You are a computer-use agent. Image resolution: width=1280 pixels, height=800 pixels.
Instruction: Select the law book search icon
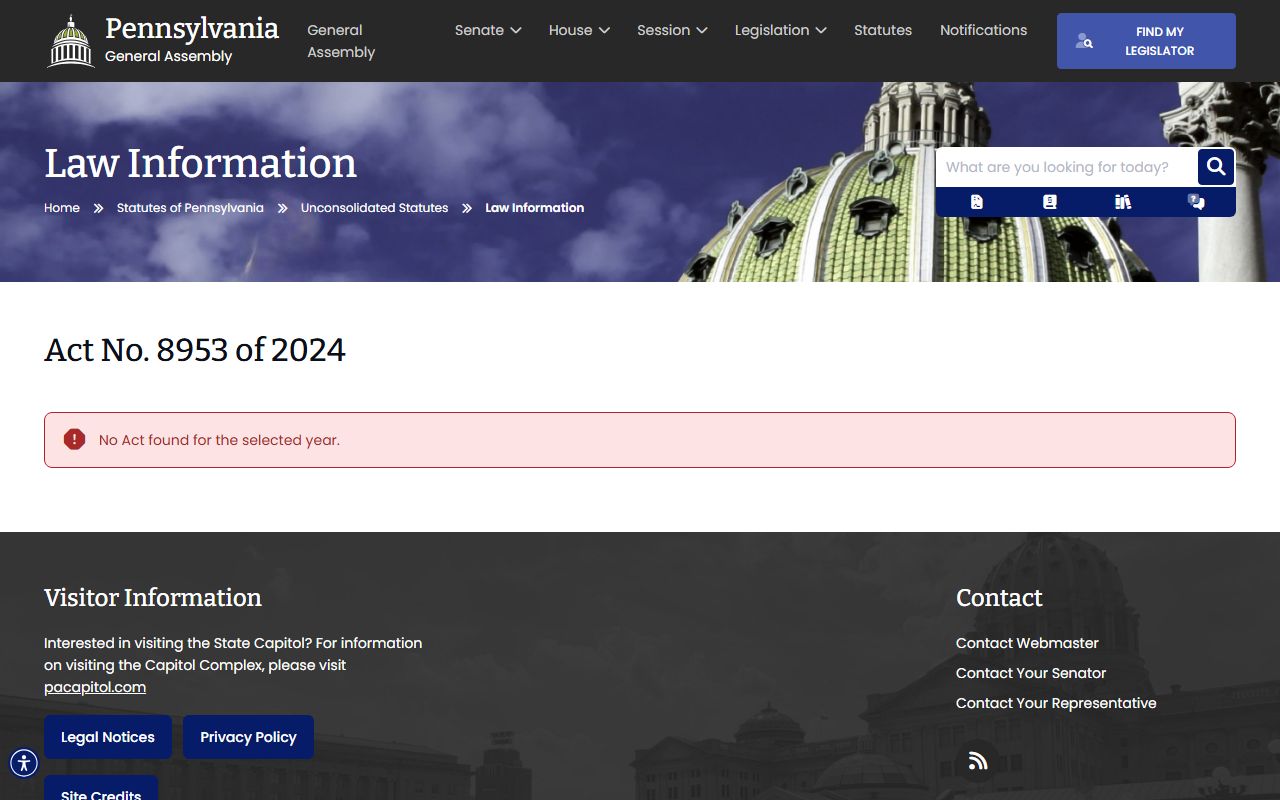(x=1049, y=202)
